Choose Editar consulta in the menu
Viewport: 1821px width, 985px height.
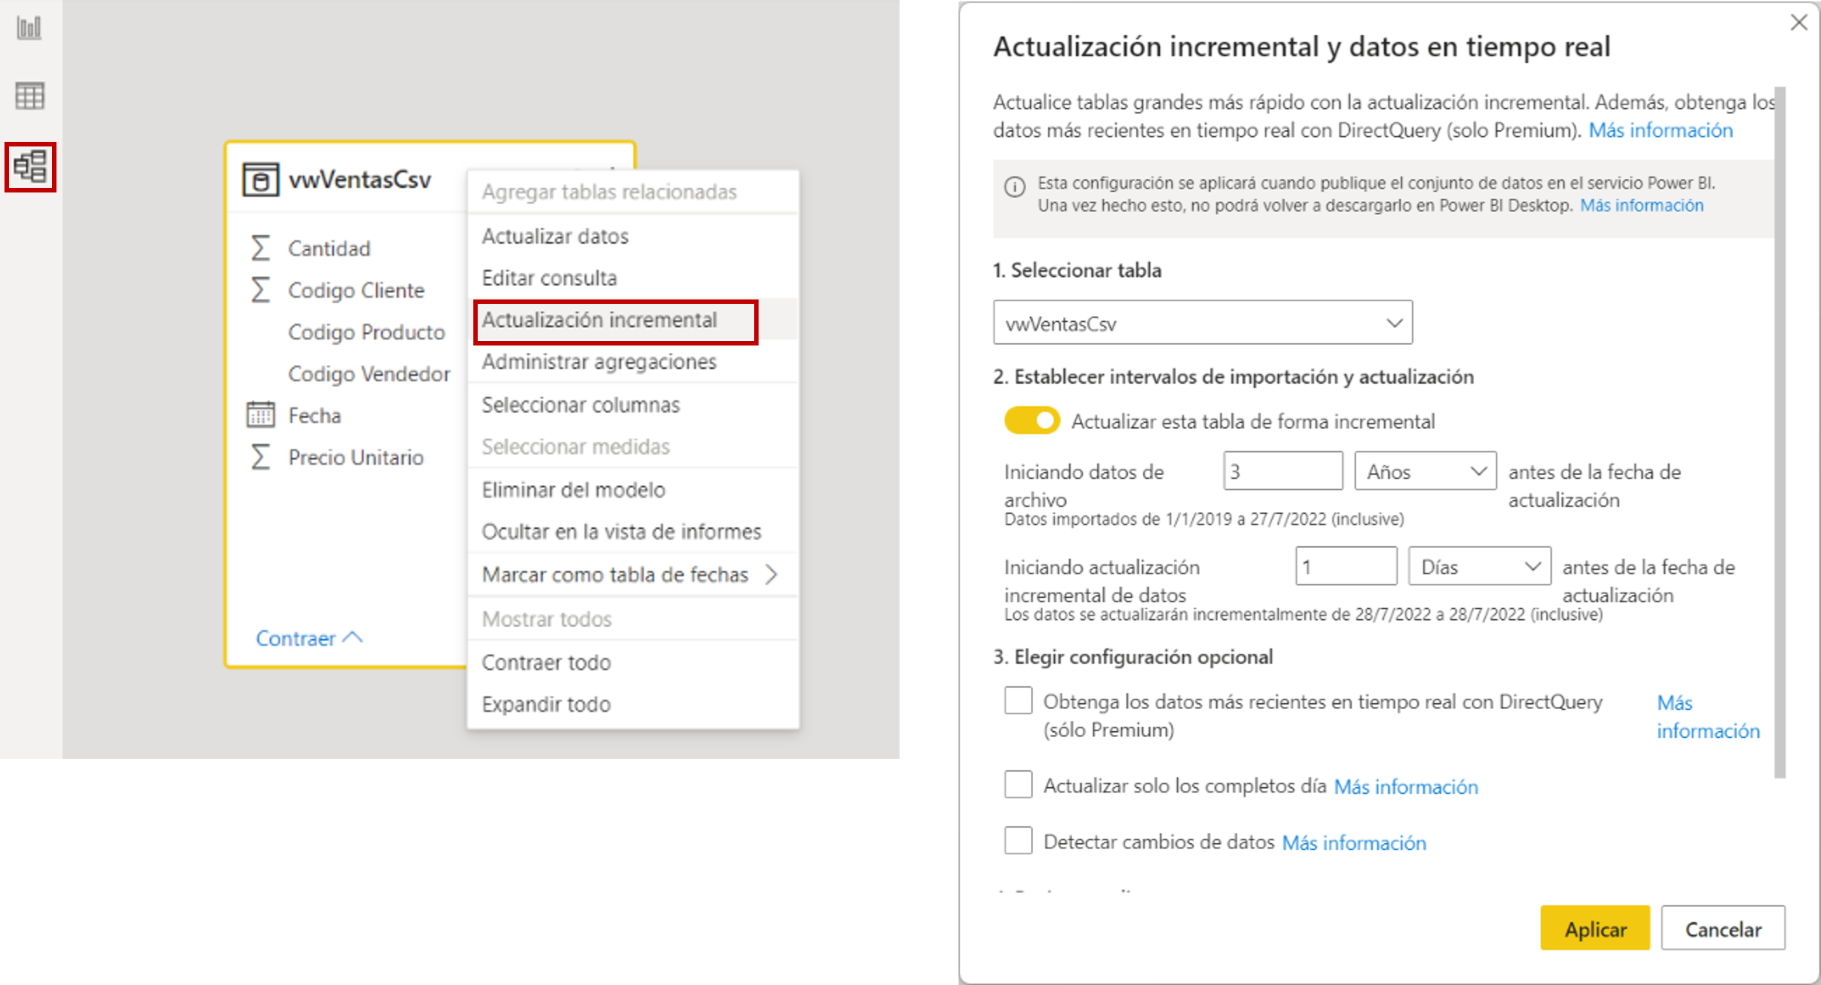coord(548,278)
